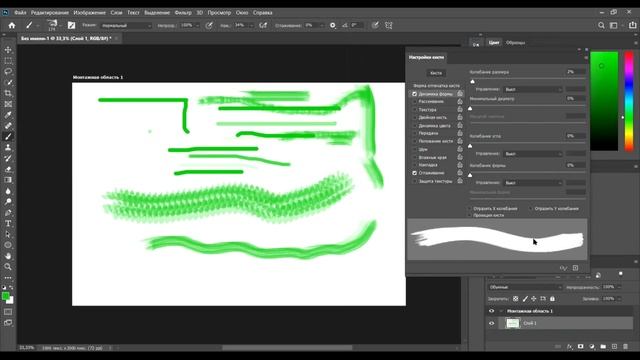The width and height of the screenshot is (640, 360).
Task: Open the brush mode dropdown in options bar
Action: [x=126, y=25]
